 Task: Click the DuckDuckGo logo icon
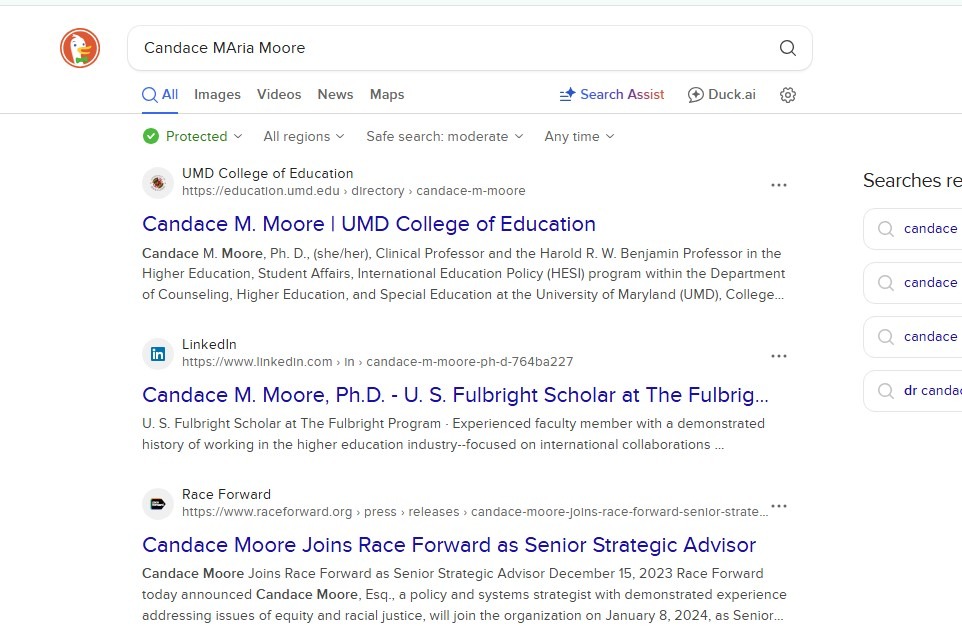coord(80,48)
